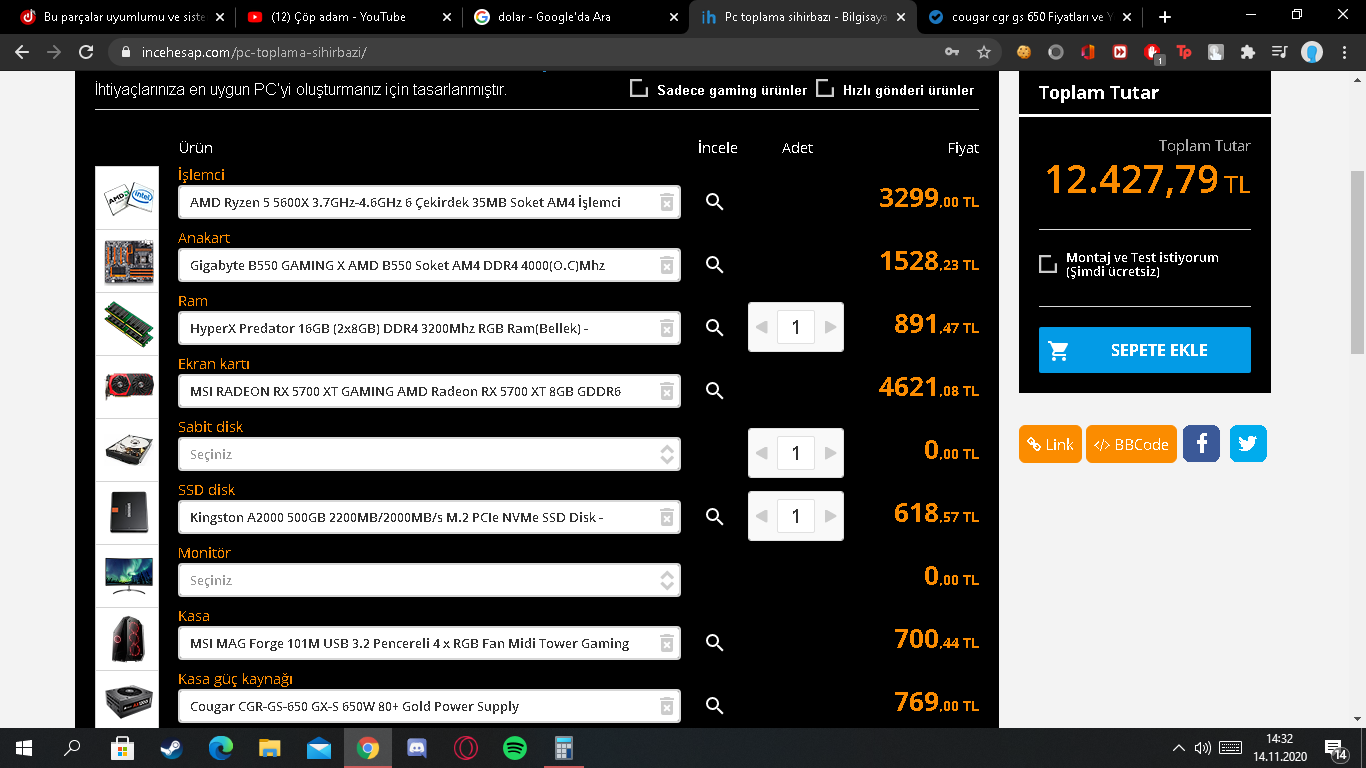Inspect the Cougar power supply
The height and width of the screenshot is (768, 1366).
tap(714, 706)
